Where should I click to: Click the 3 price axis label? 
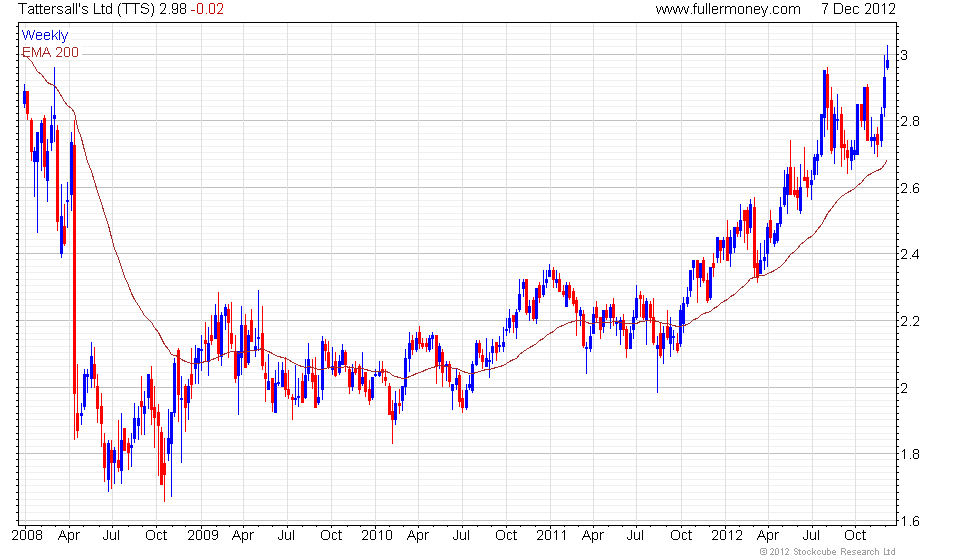pos(904,55)
